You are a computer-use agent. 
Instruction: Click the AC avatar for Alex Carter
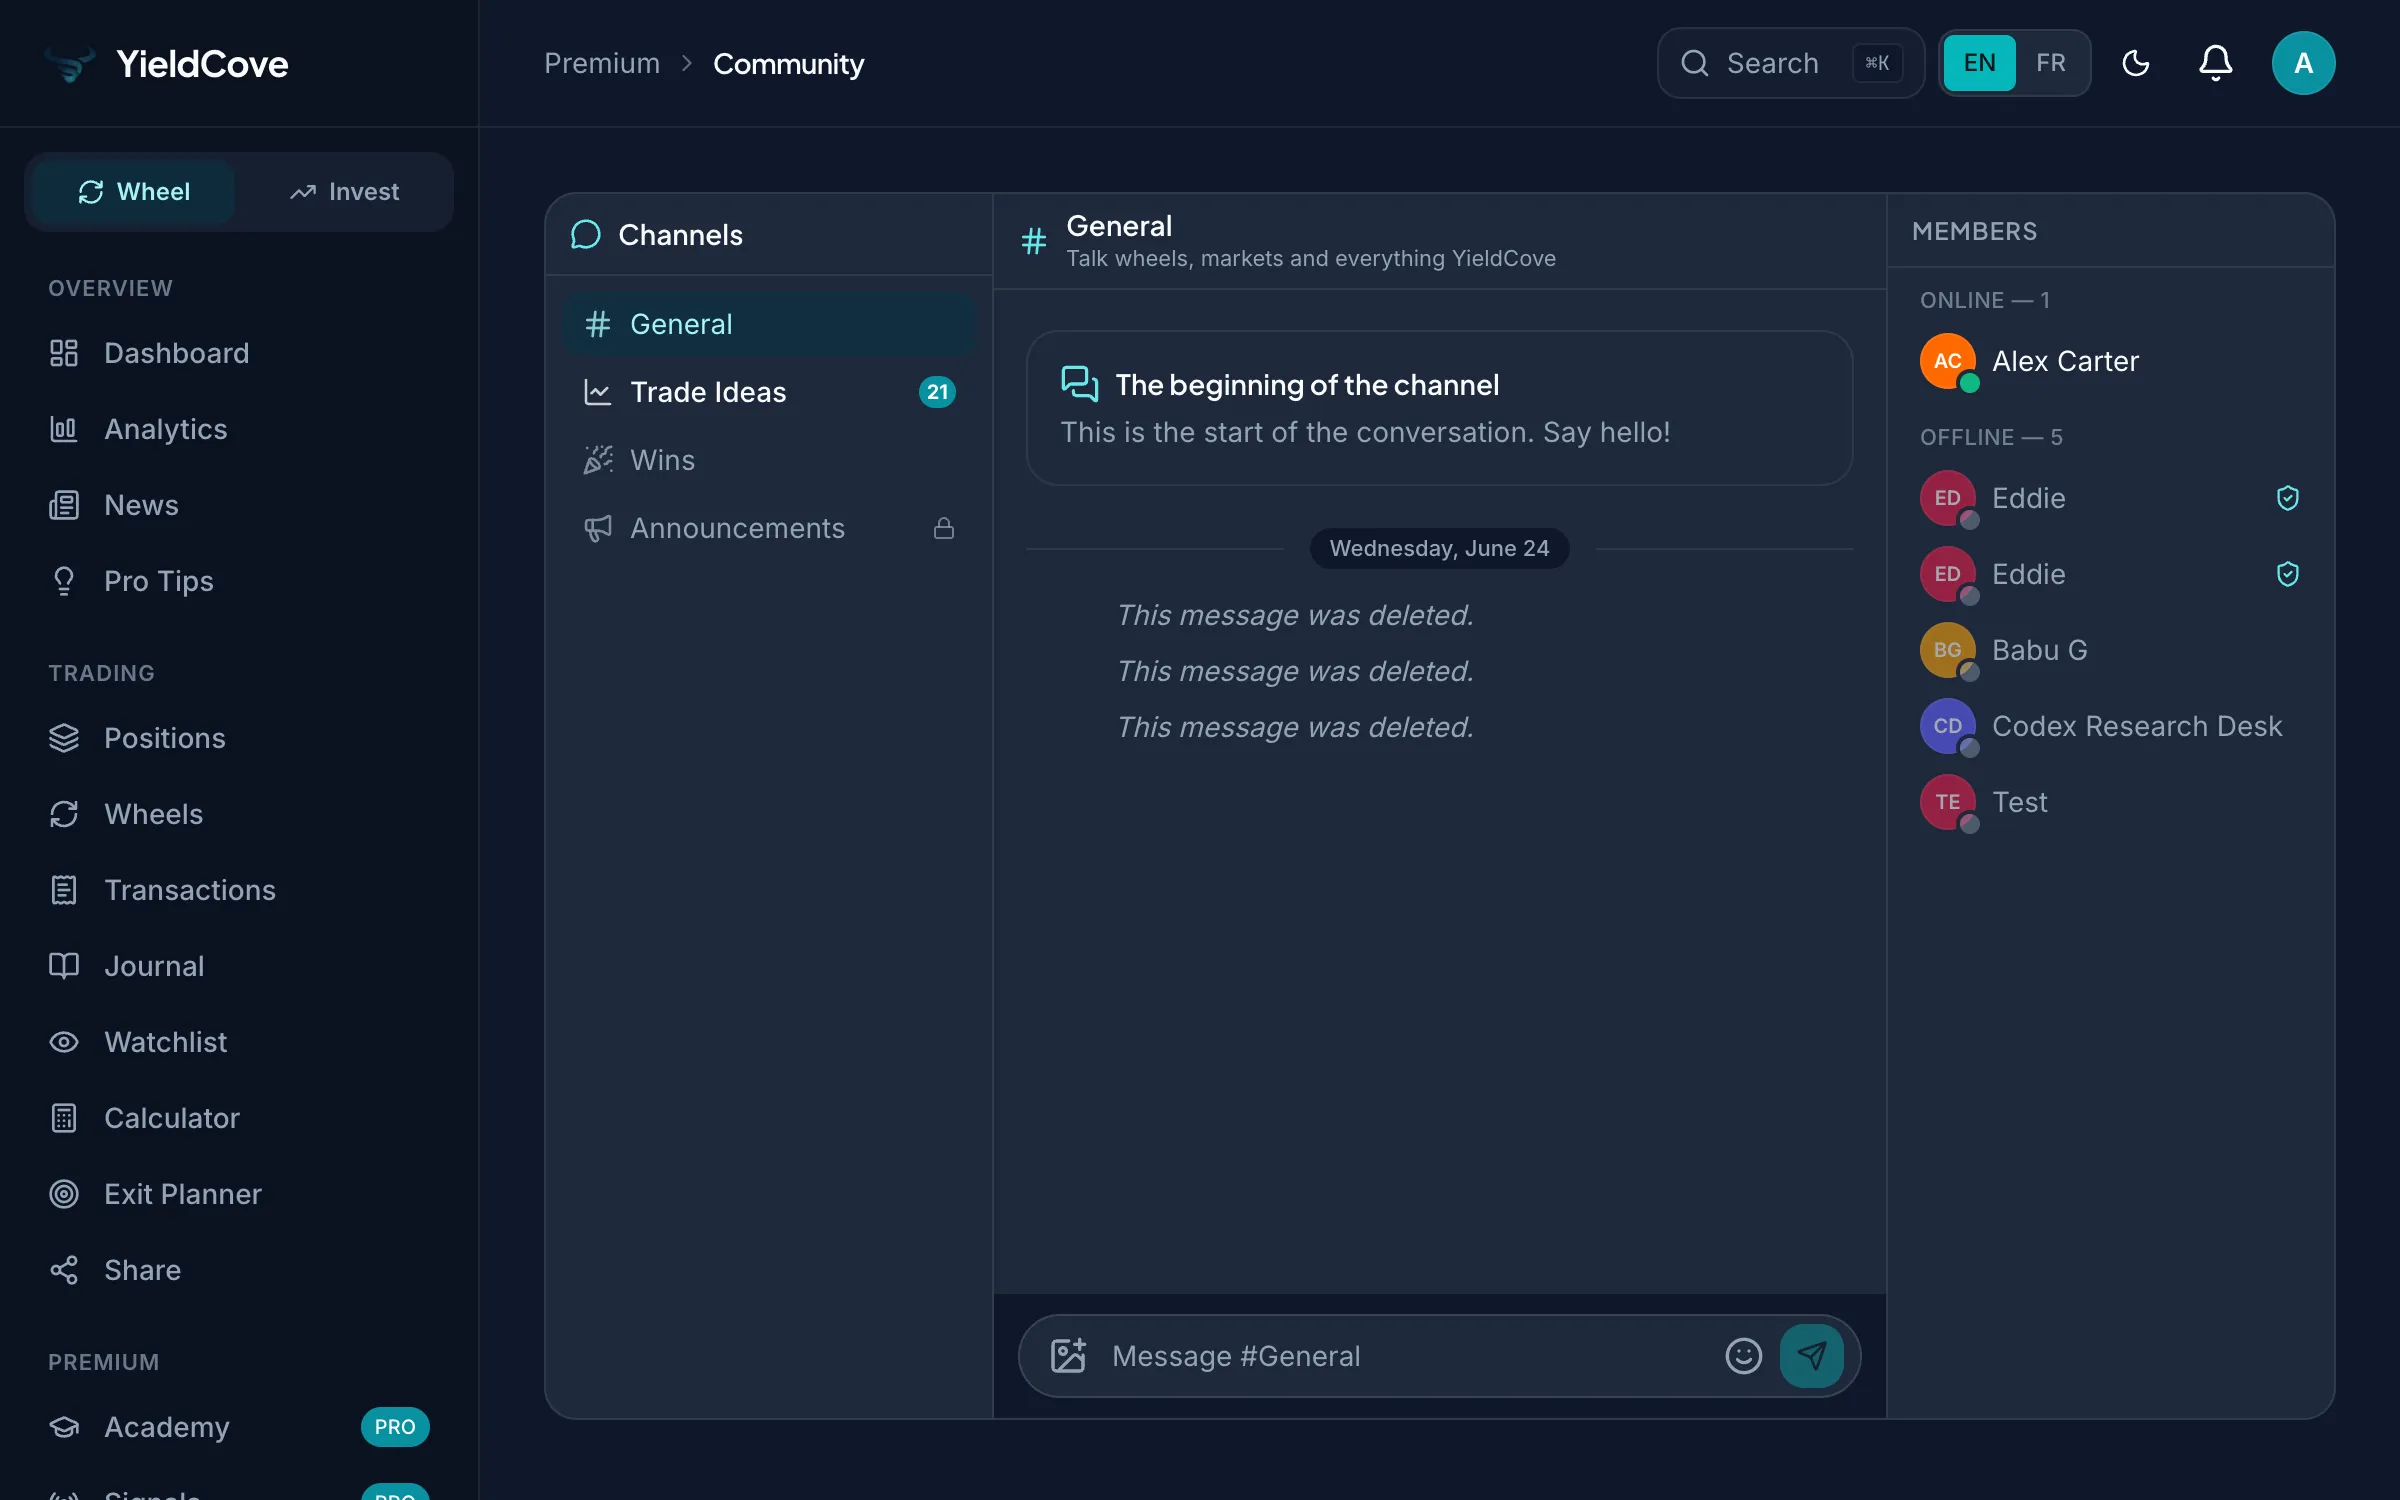(1948, 361)
